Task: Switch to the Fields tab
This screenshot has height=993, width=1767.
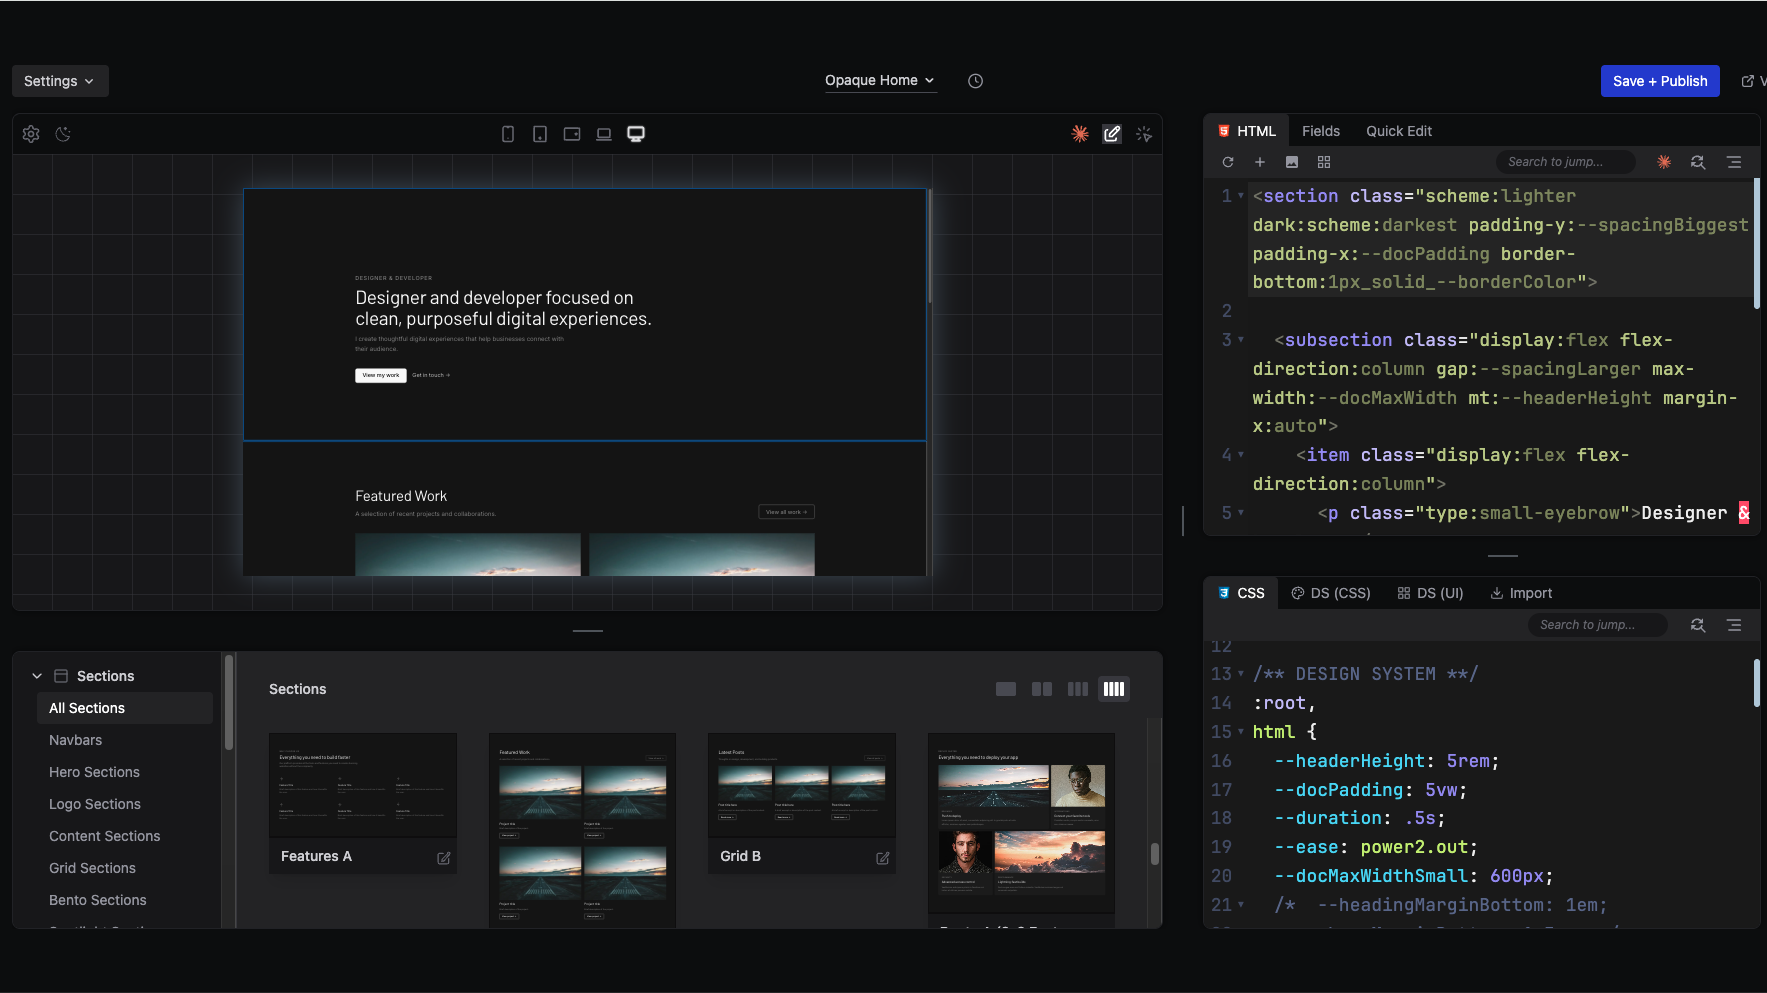Action: point(1321,131)
